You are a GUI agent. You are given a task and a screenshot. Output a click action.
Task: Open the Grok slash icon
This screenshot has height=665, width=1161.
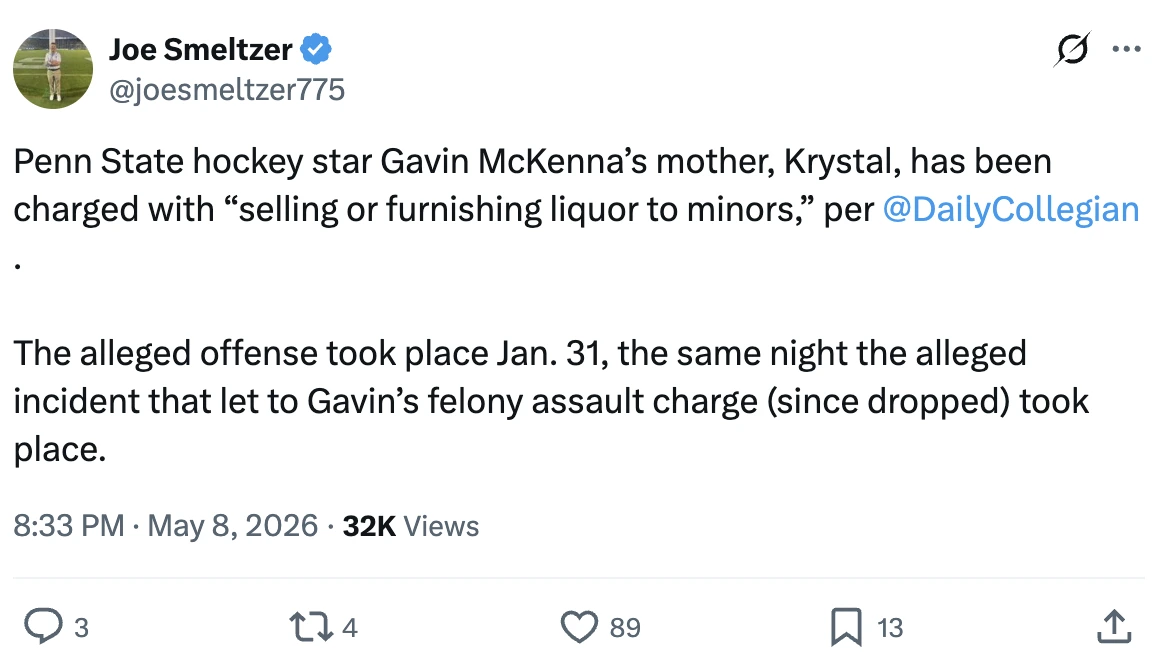pos(1071,50)
